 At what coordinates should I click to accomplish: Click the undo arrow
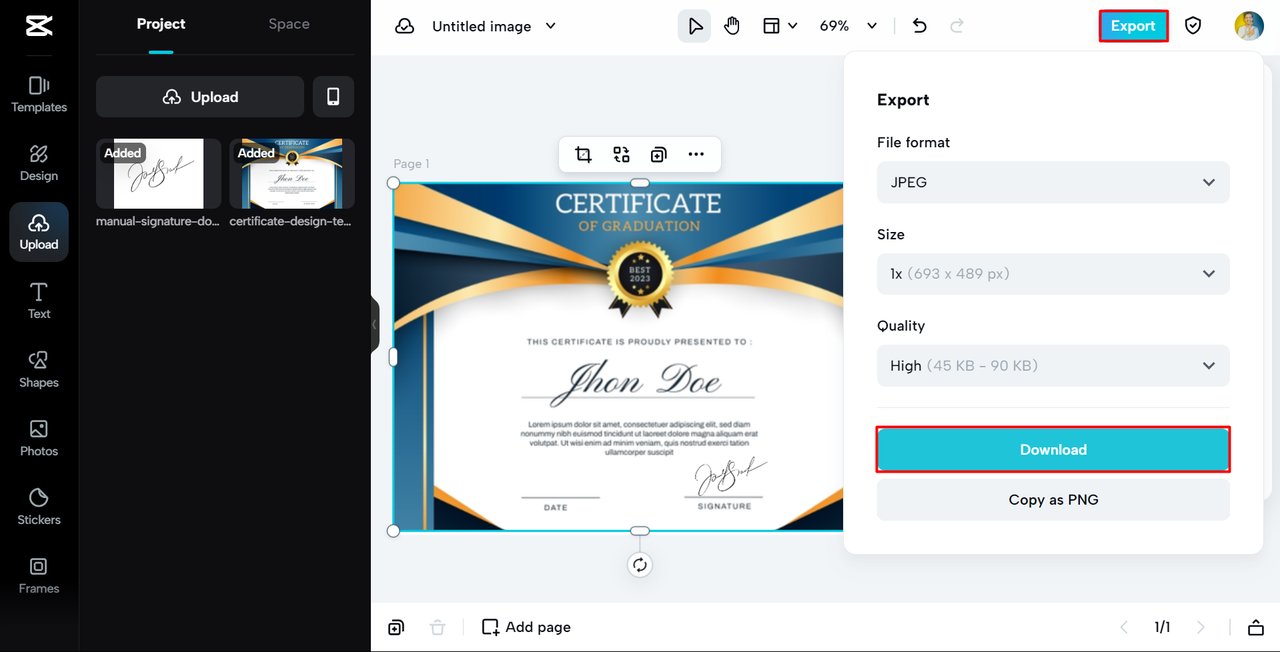920,26
